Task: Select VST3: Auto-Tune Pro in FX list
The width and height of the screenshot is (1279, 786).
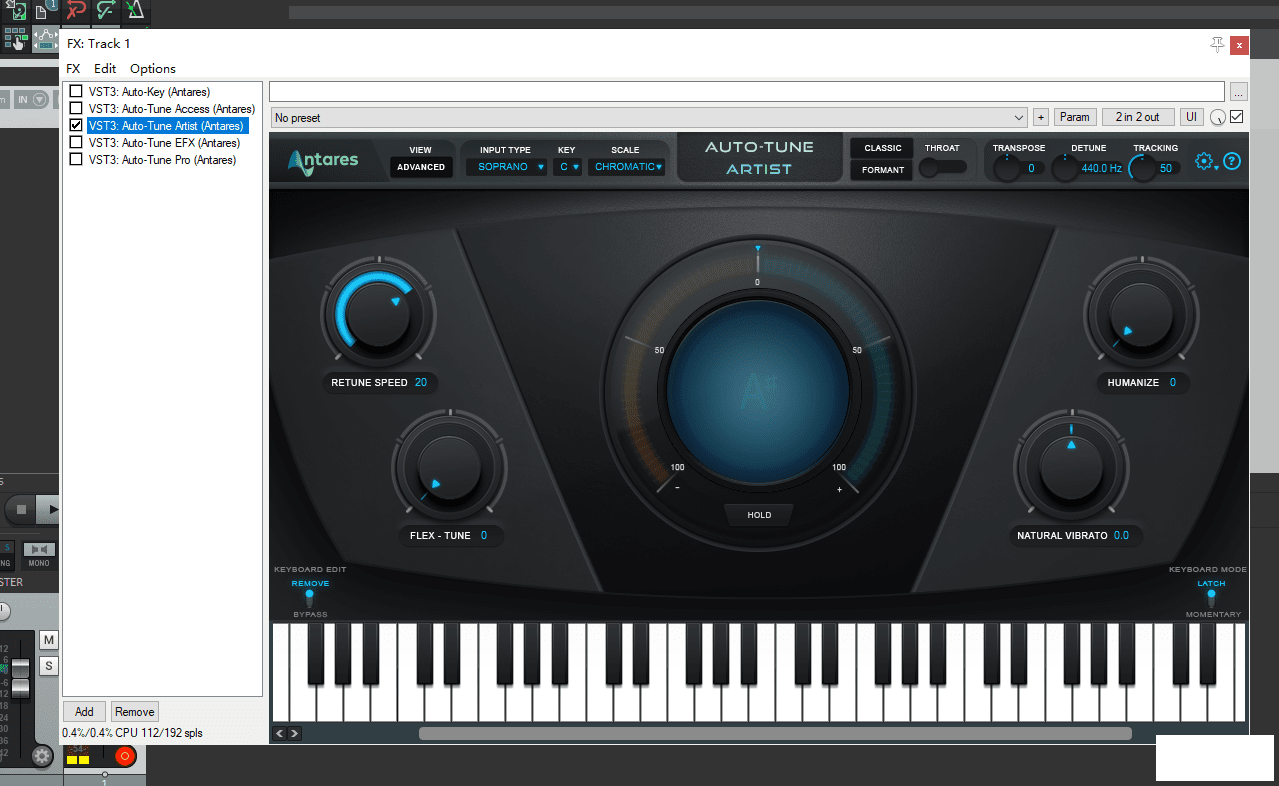Action: (162, 160)
